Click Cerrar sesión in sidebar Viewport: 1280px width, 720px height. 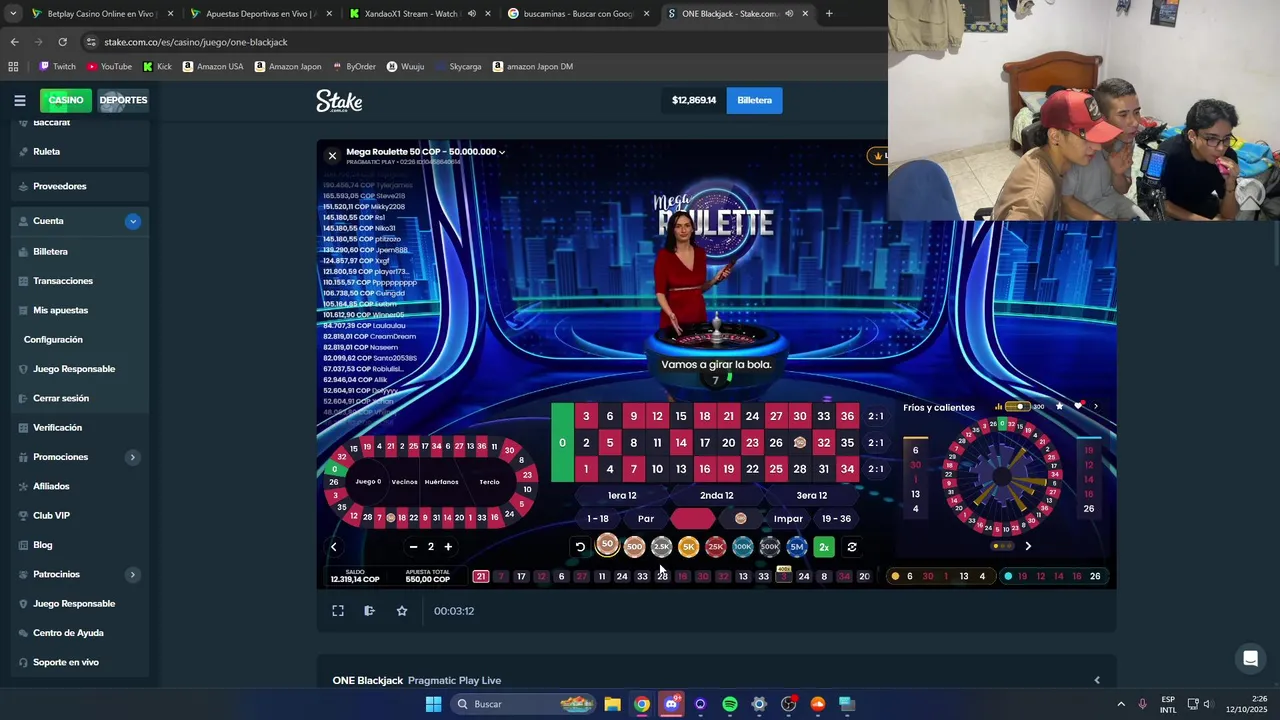pos(61,398)
